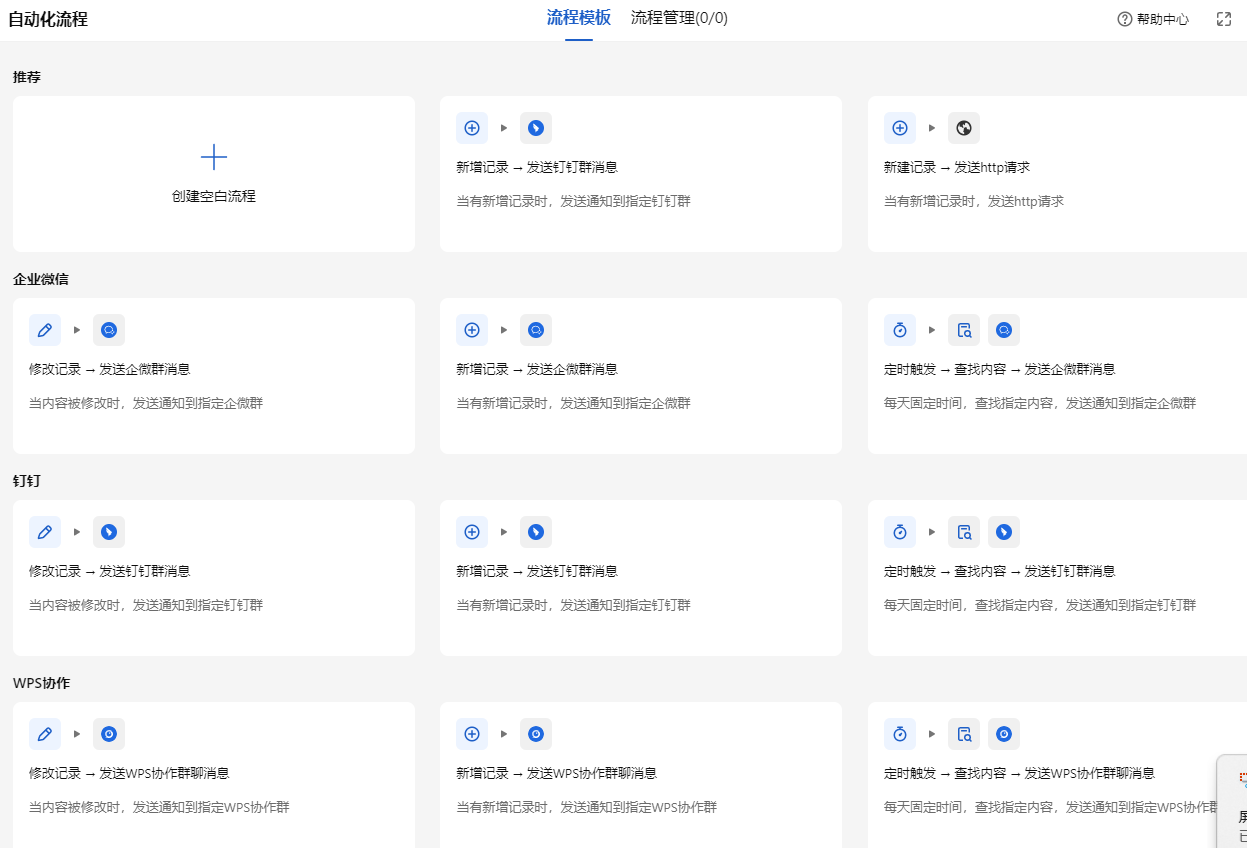Click description 每天固定时间，查找指定内容，发送通知到指定企微群

pyautogui.click(x=1040, y=403)
